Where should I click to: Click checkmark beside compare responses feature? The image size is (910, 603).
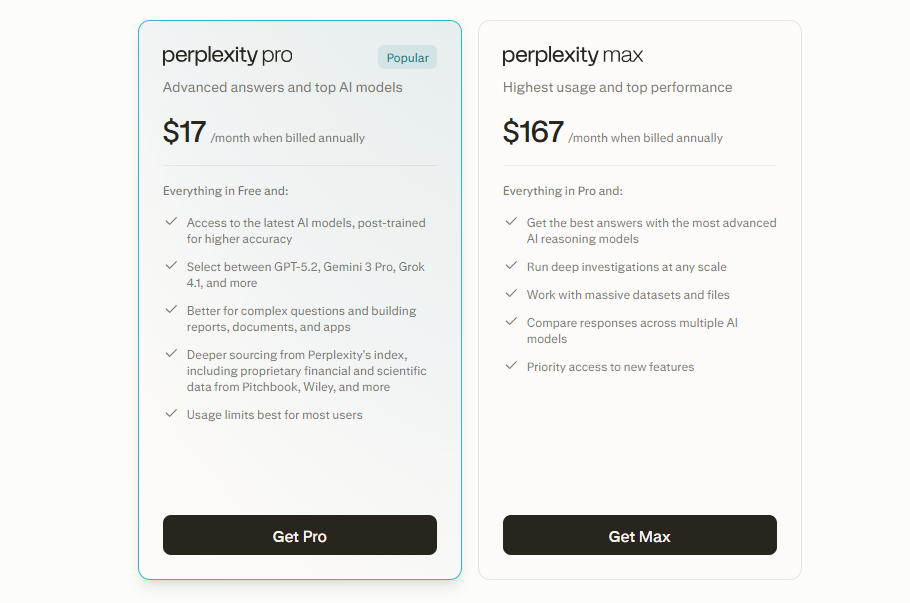click(x=511, y=322)
